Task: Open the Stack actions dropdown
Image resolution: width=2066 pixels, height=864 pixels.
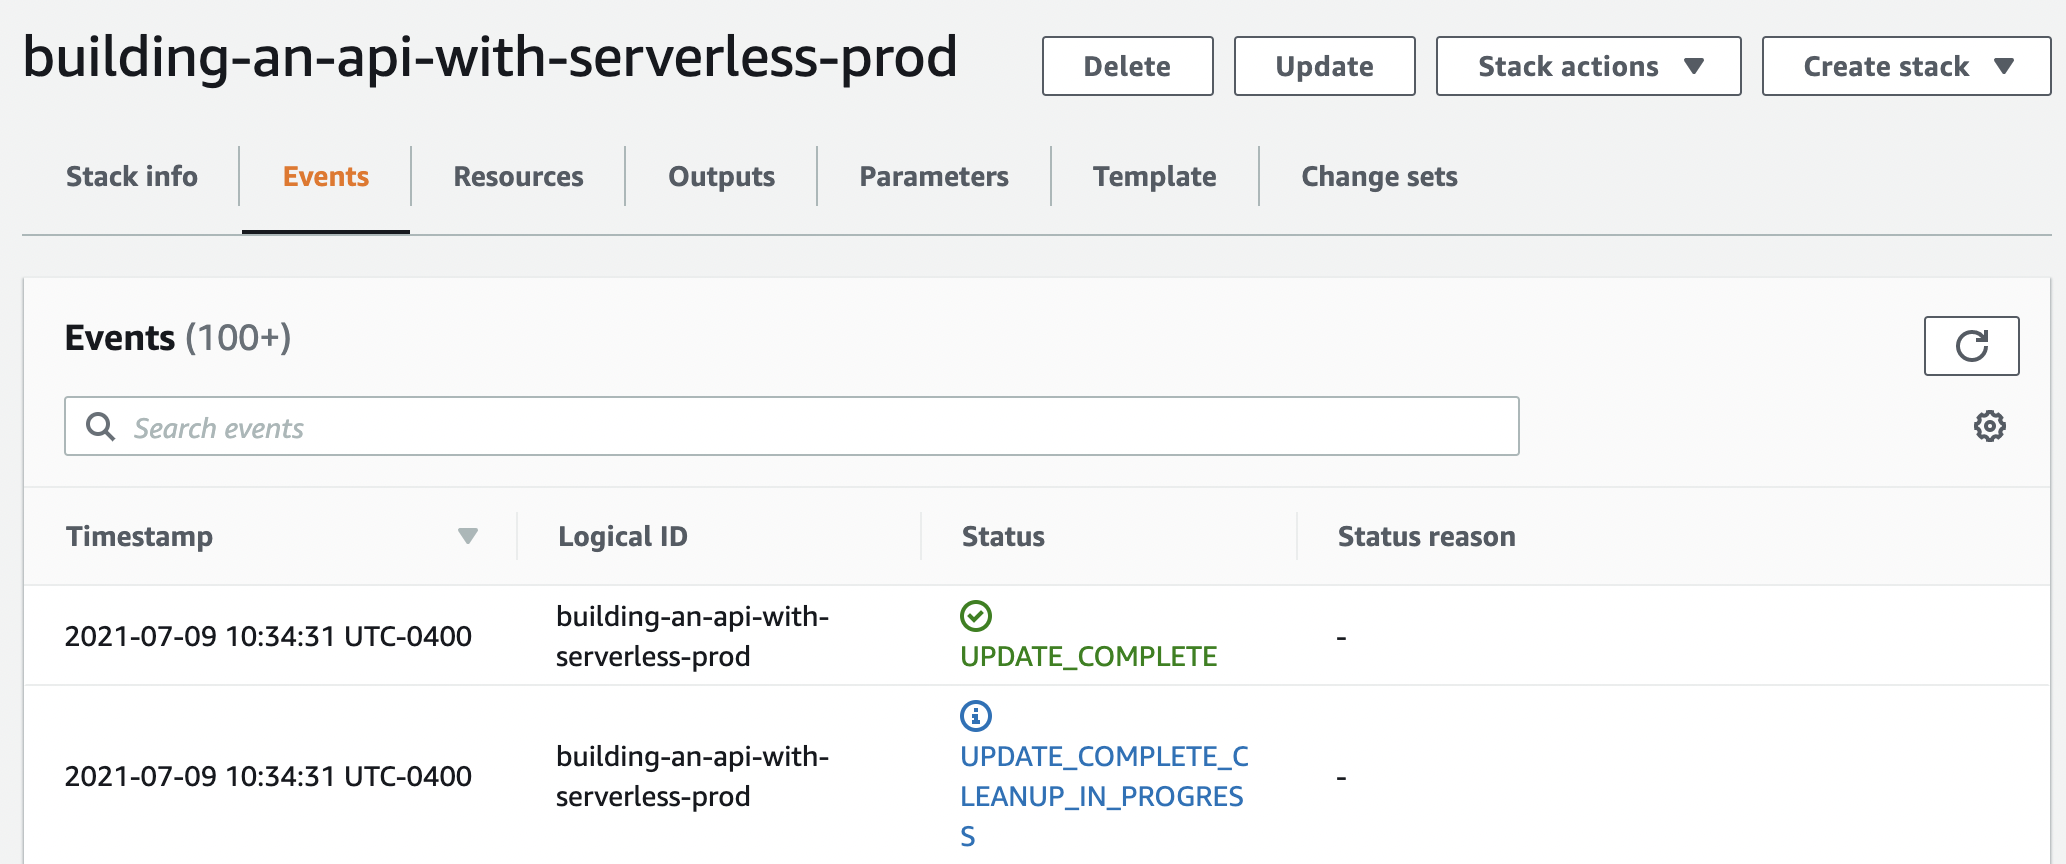Action: point(1588,66)
